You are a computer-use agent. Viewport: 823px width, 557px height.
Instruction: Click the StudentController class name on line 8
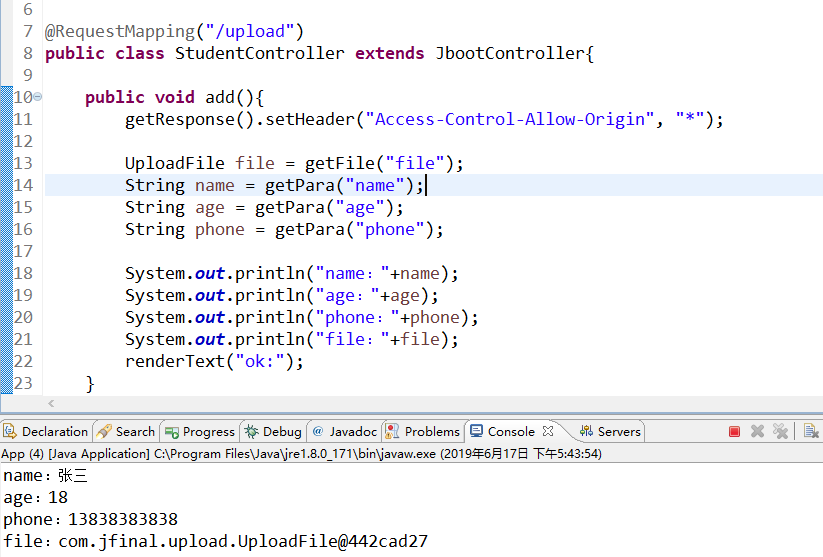click(x=259, y=53)
